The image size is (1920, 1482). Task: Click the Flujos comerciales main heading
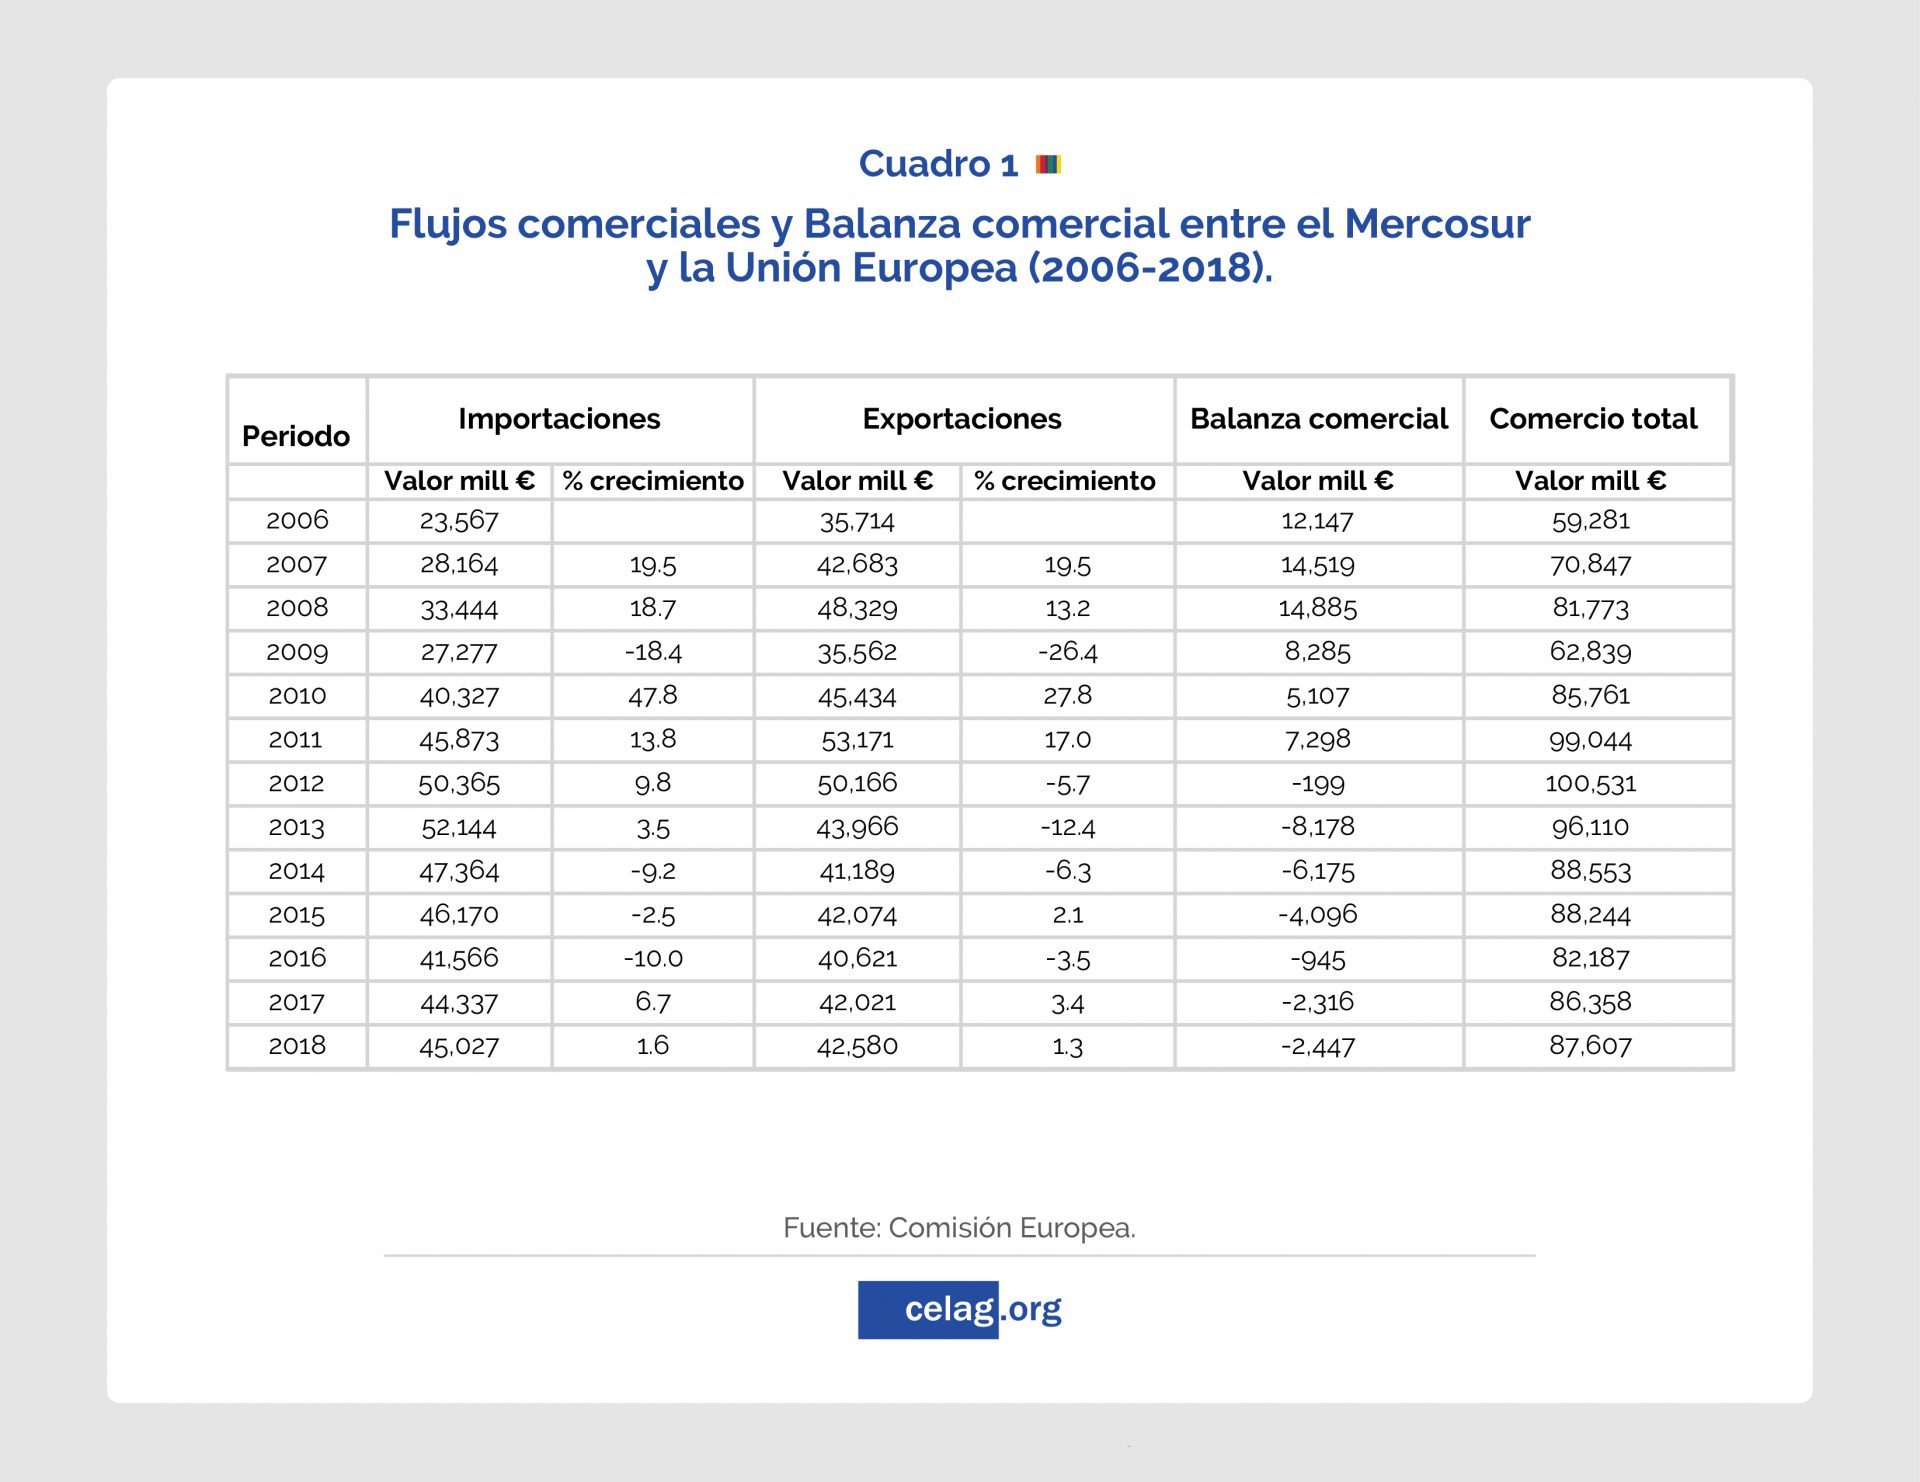[x=959, y=246]
